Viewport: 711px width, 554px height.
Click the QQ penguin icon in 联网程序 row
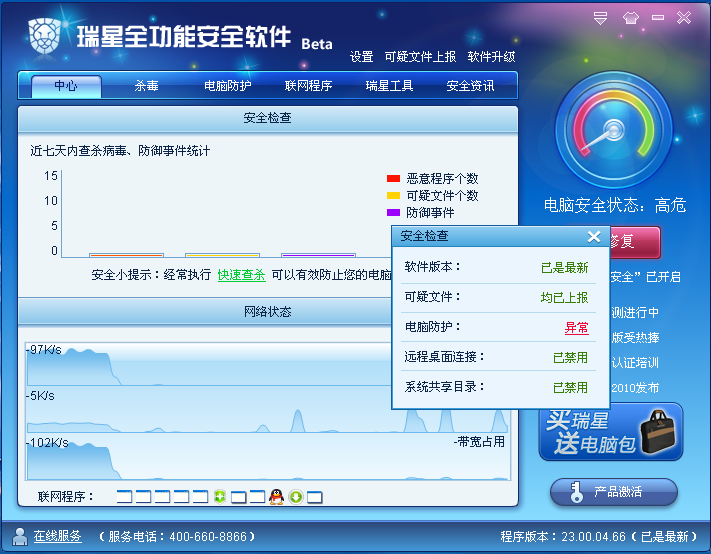pos(276,497)
